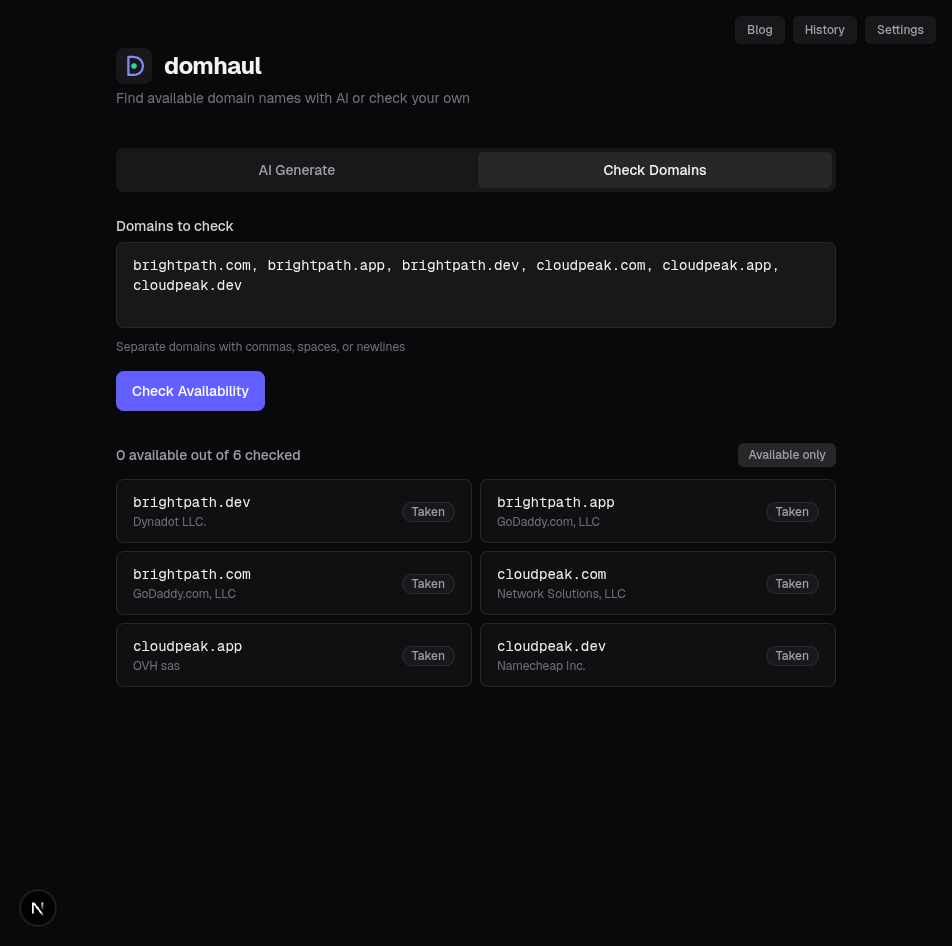
Task: Select the cloudpeak.com result card
Action: pos(657,583)
